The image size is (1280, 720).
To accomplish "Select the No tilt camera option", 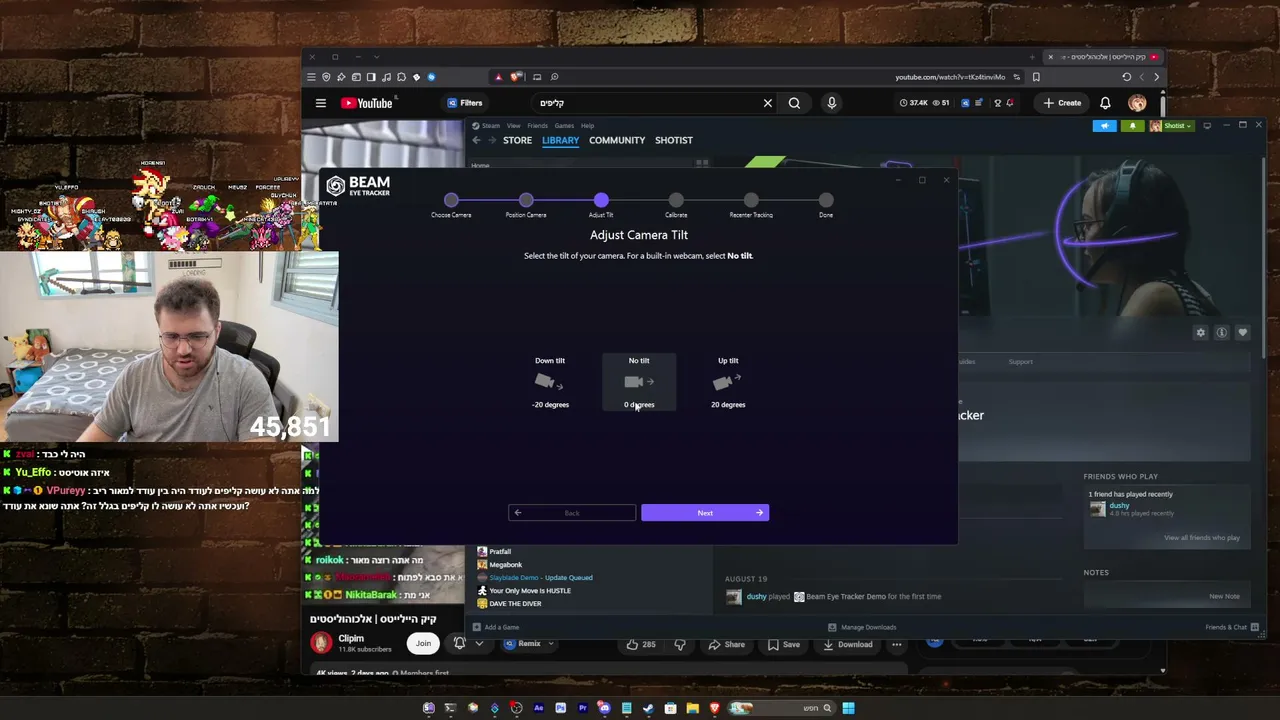I will pos(639,382).
